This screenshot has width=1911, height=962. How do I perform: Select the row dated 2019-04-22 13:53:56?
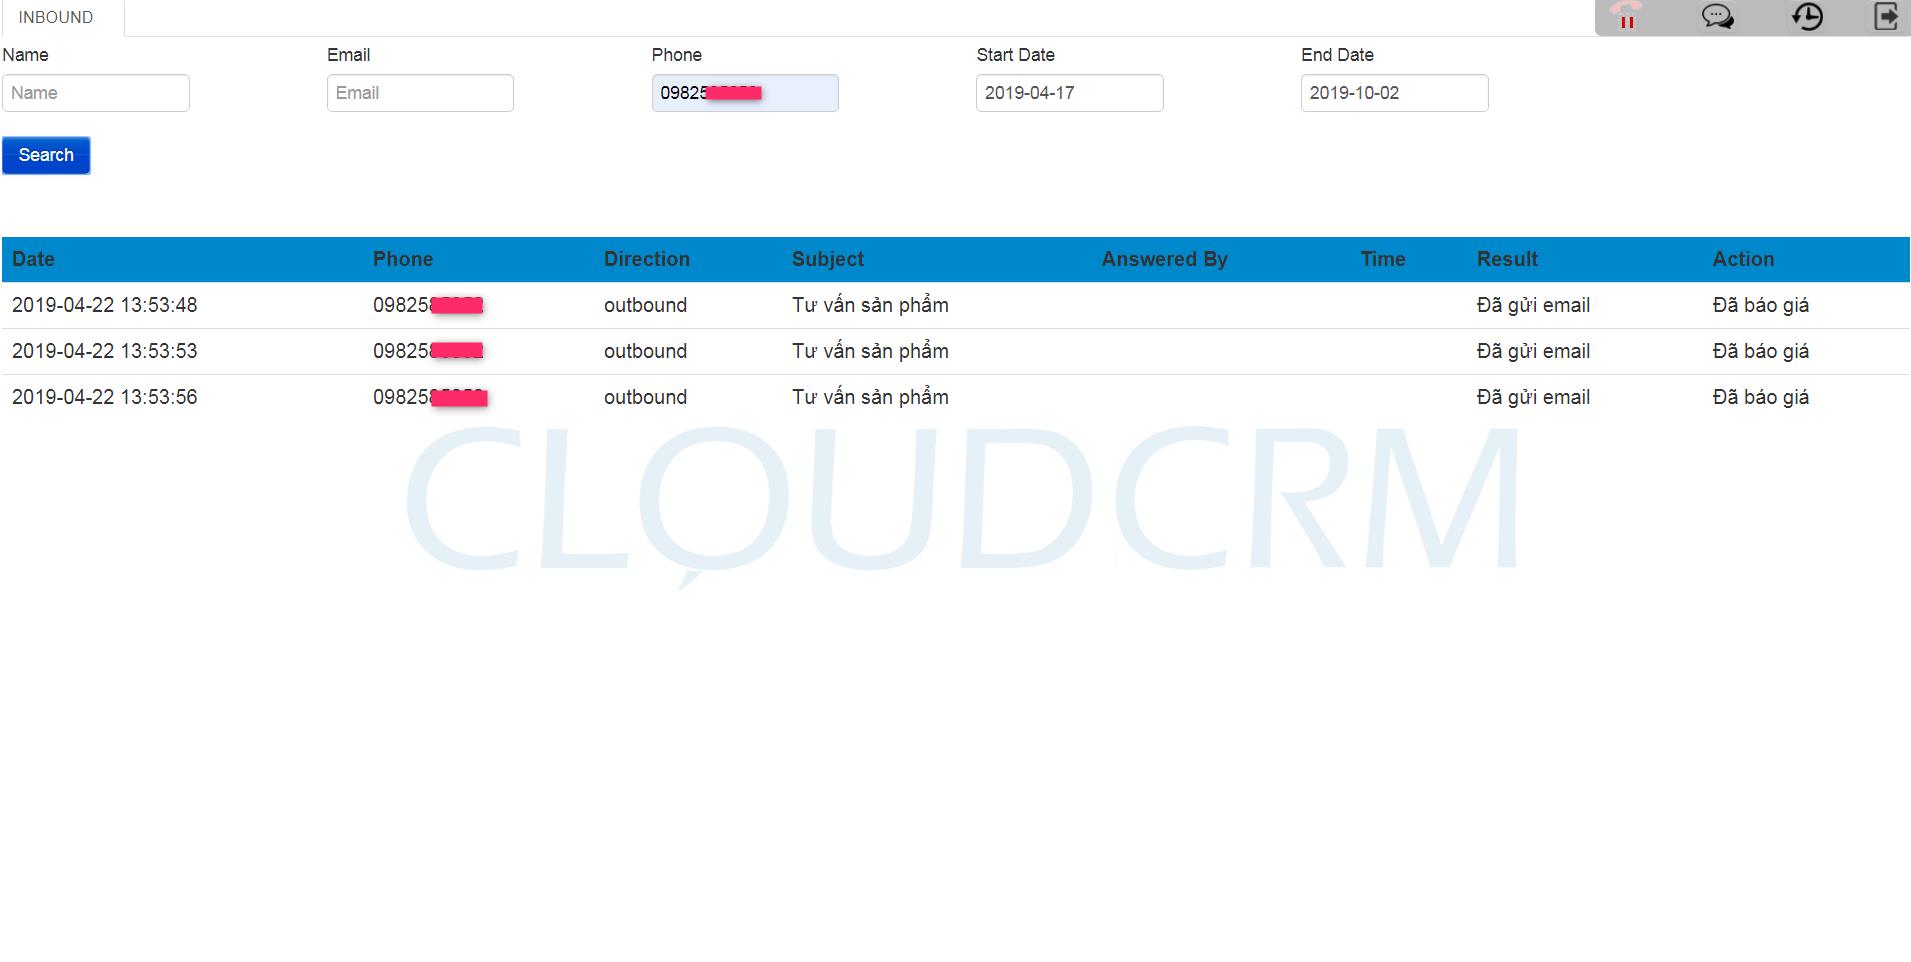(956, 397)
